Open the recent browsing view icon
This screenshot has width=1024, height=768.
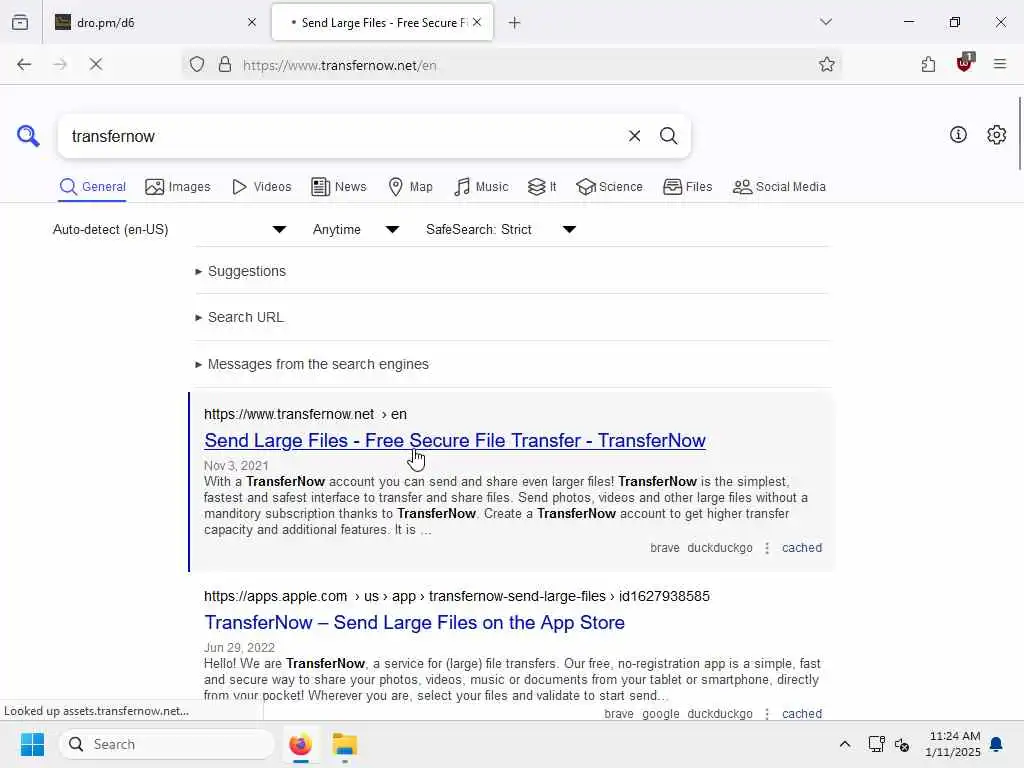tap(20, 22)
